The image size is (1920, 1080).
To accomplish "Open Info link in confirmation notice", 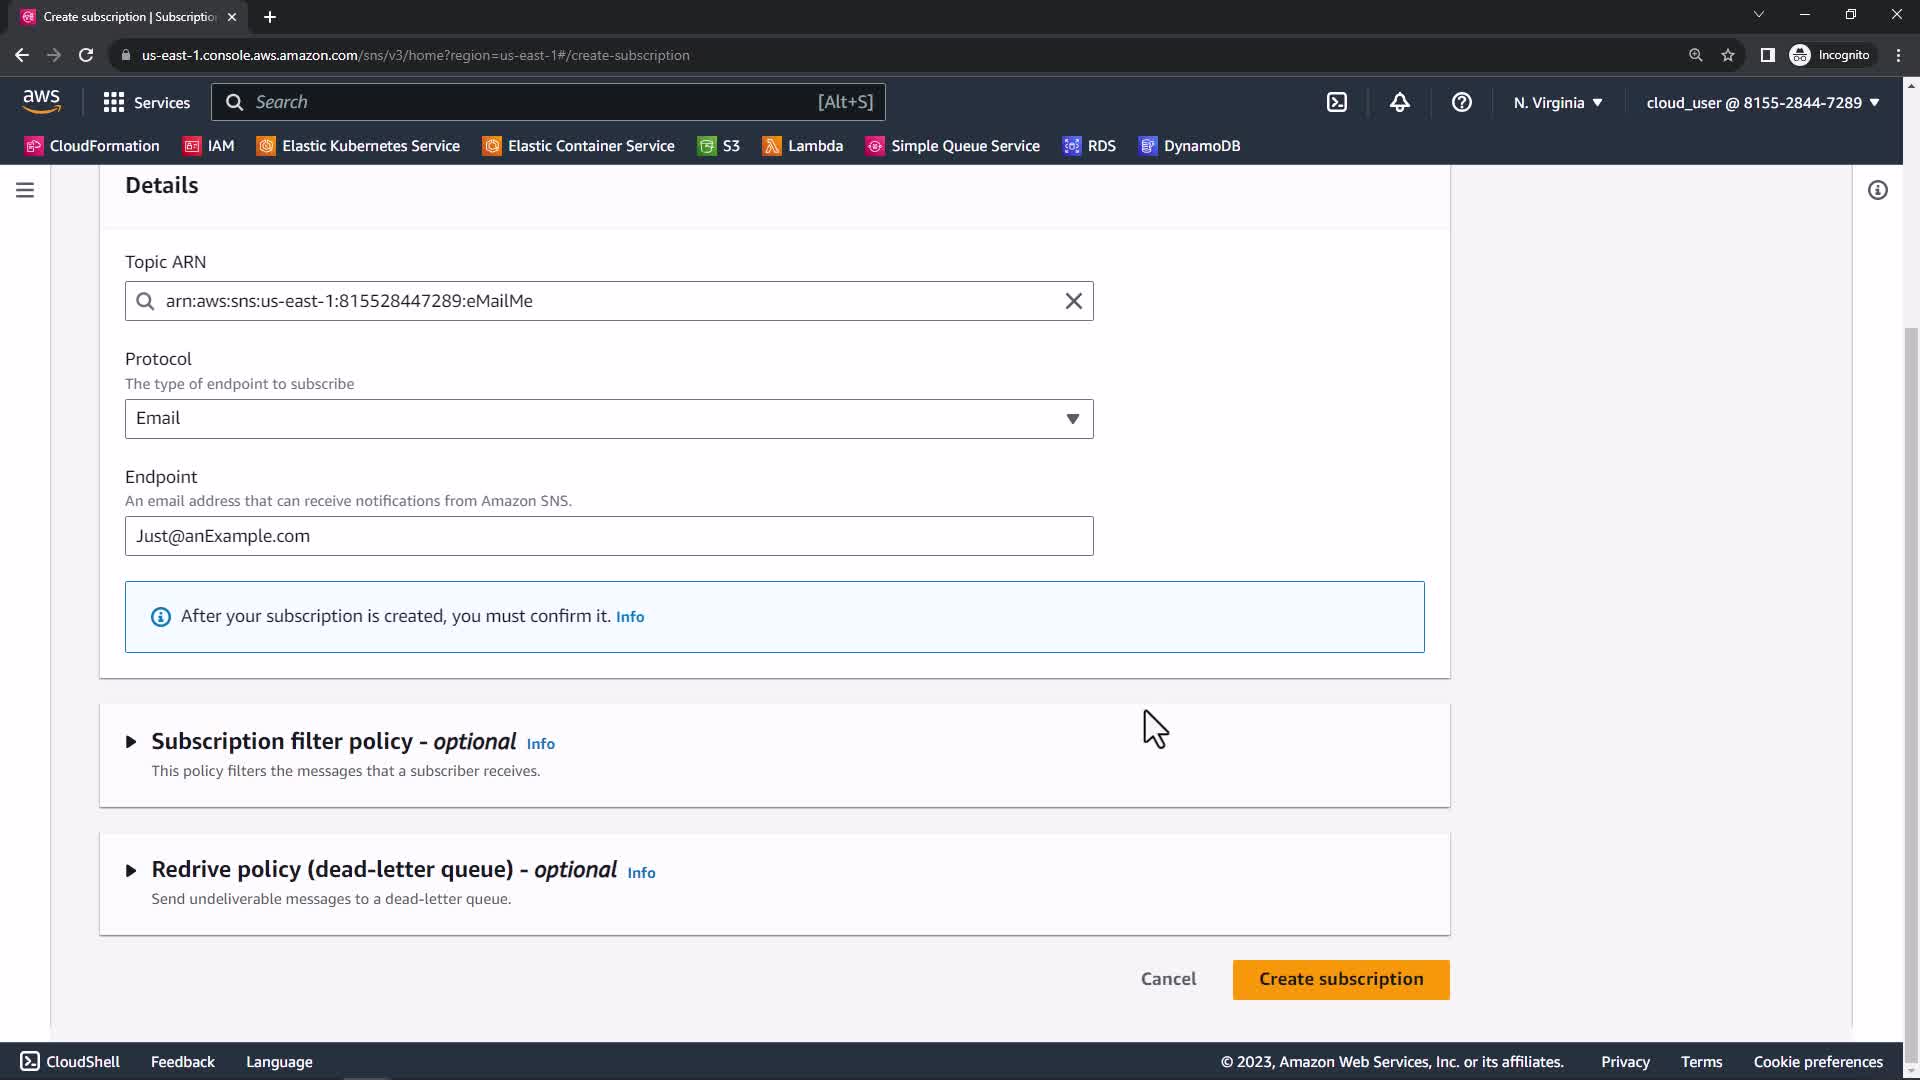I will 630,617.
